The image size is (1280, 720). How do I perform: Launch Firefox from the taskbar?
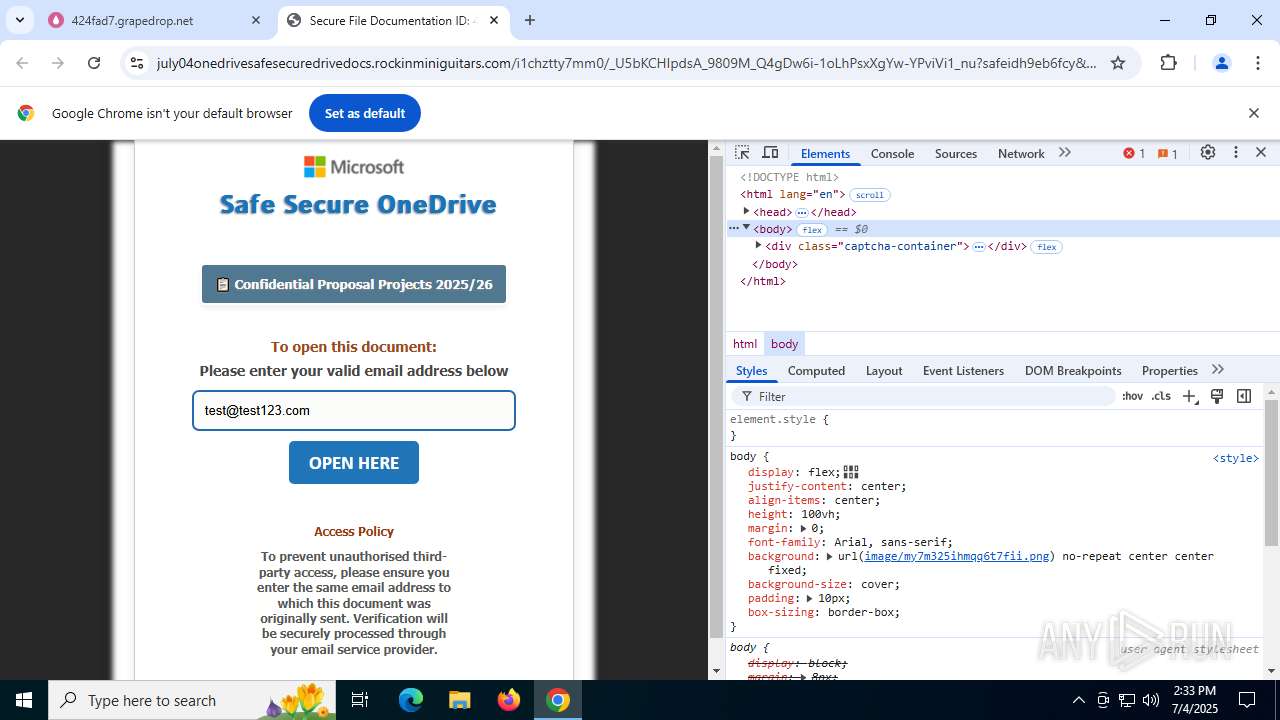click(509, 700)
